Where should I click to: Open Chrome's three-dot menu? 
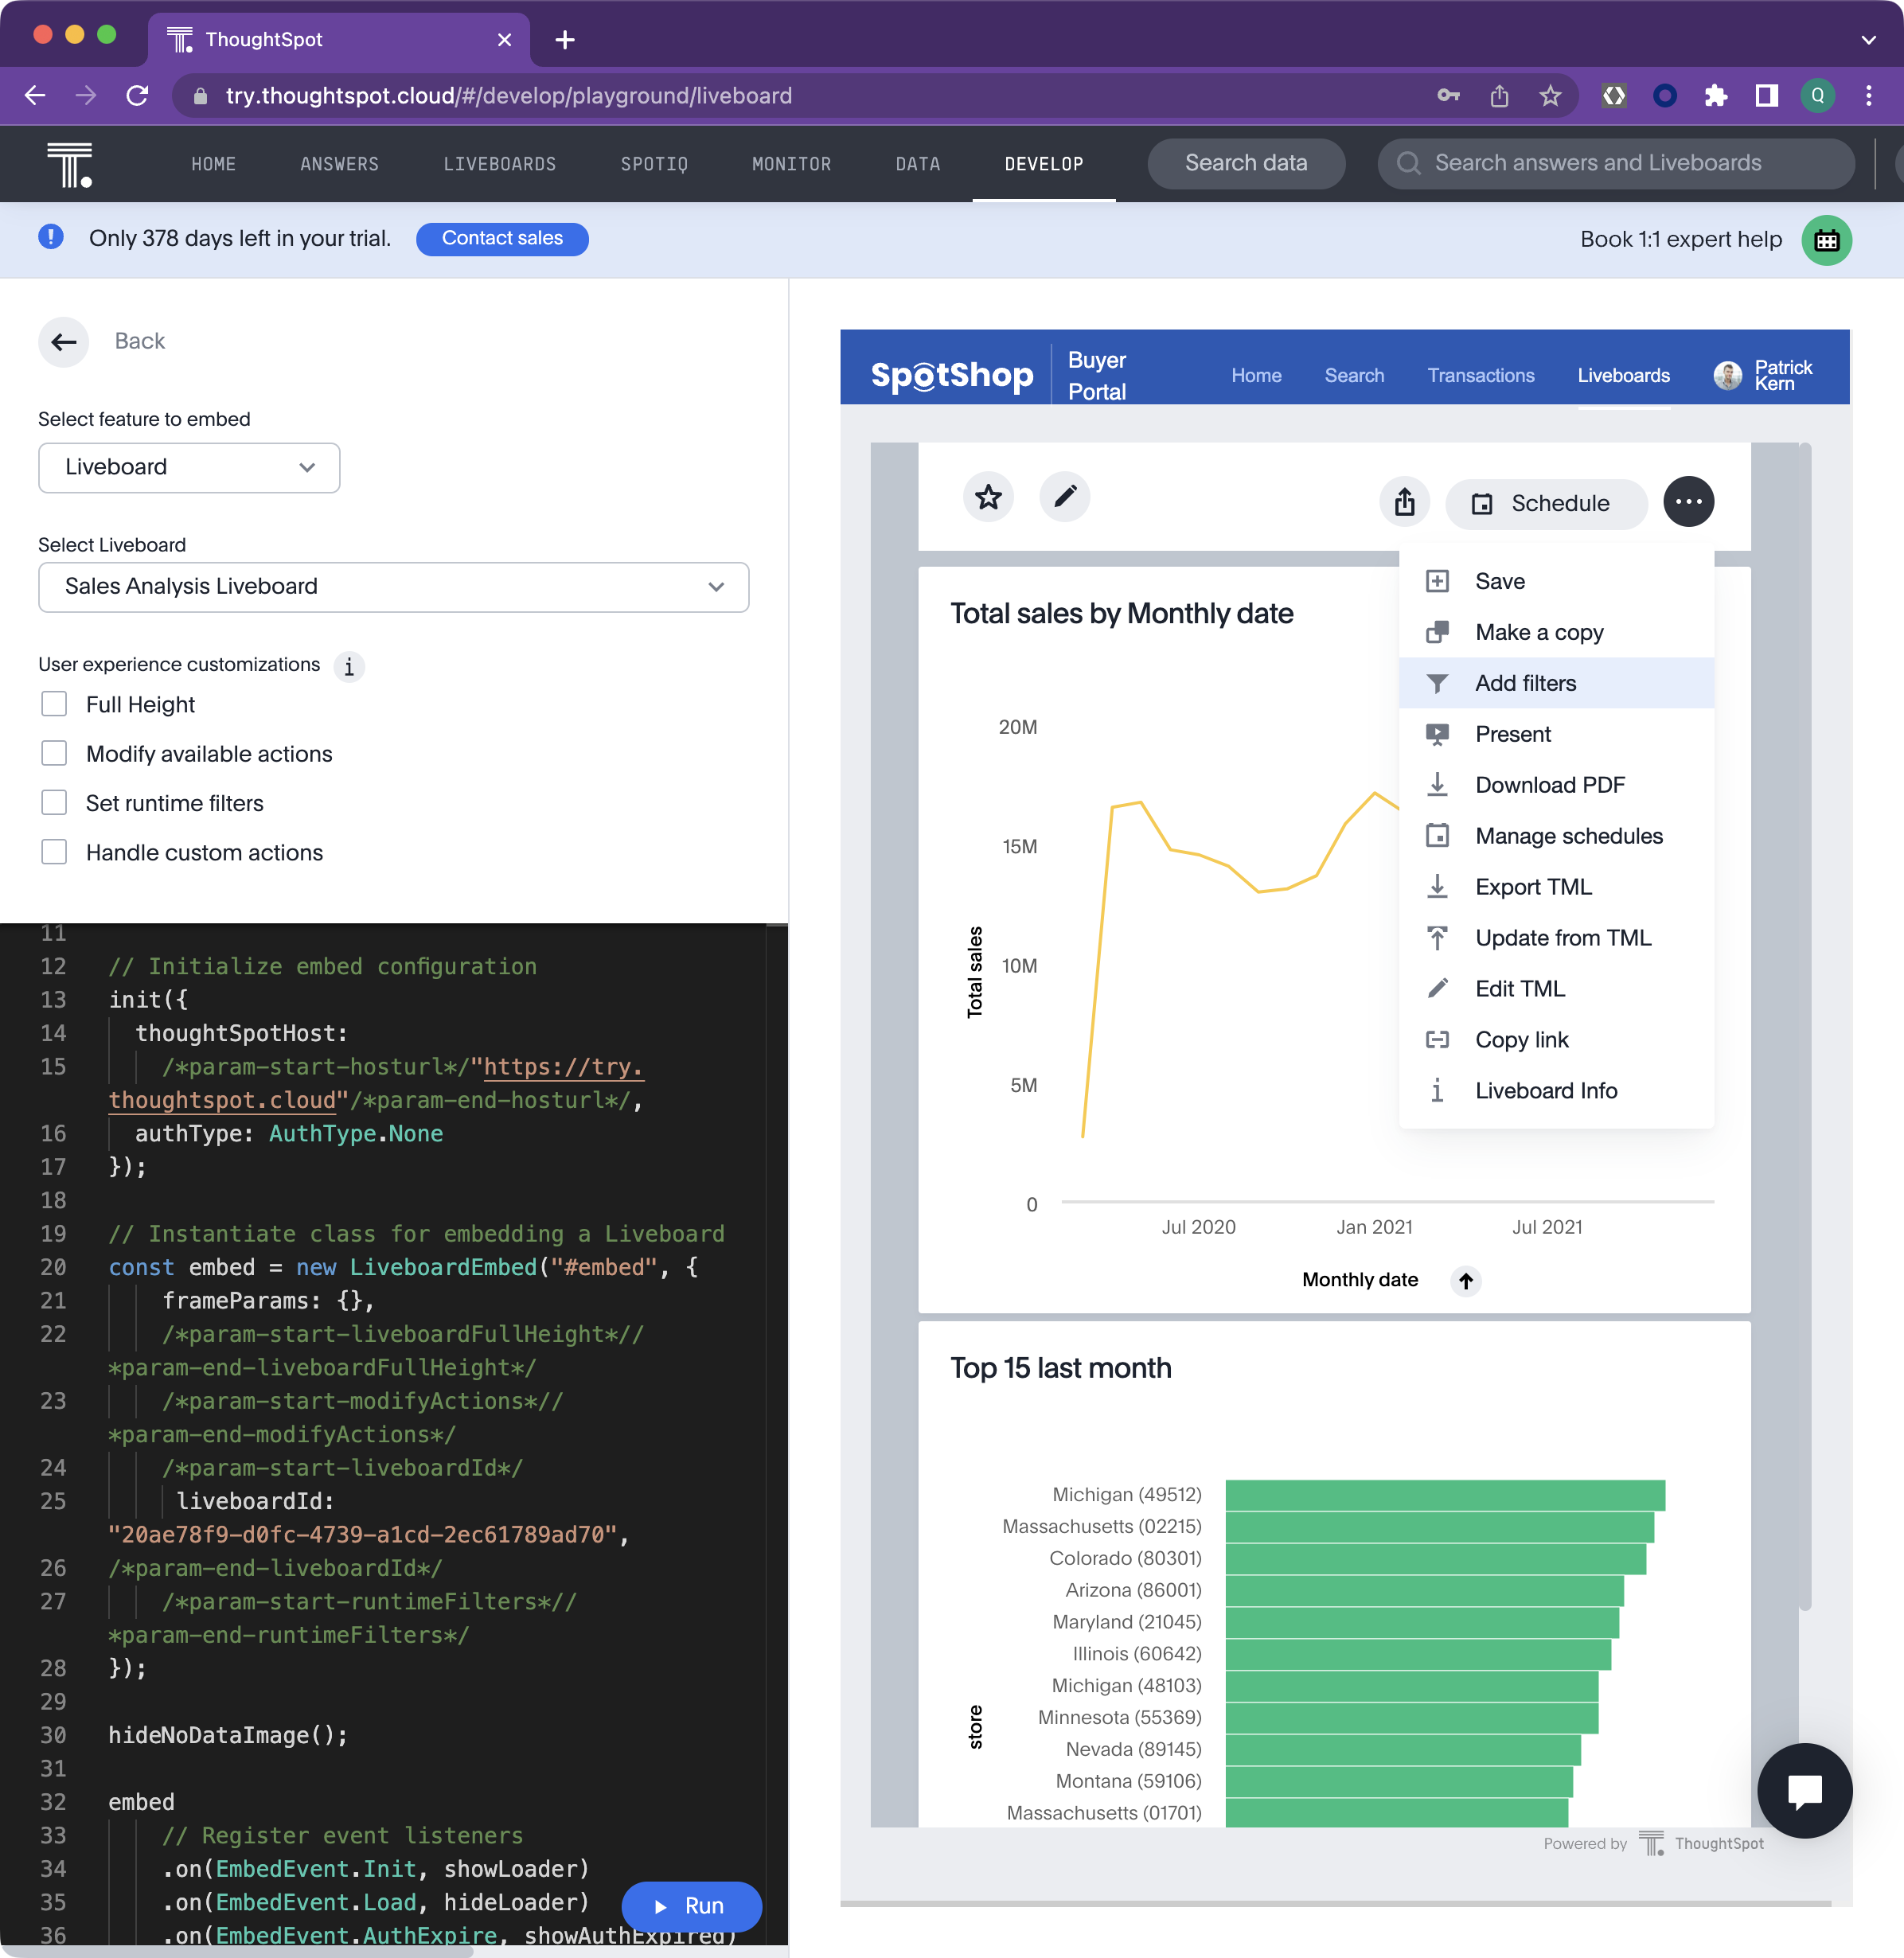tap(1868, 96)
